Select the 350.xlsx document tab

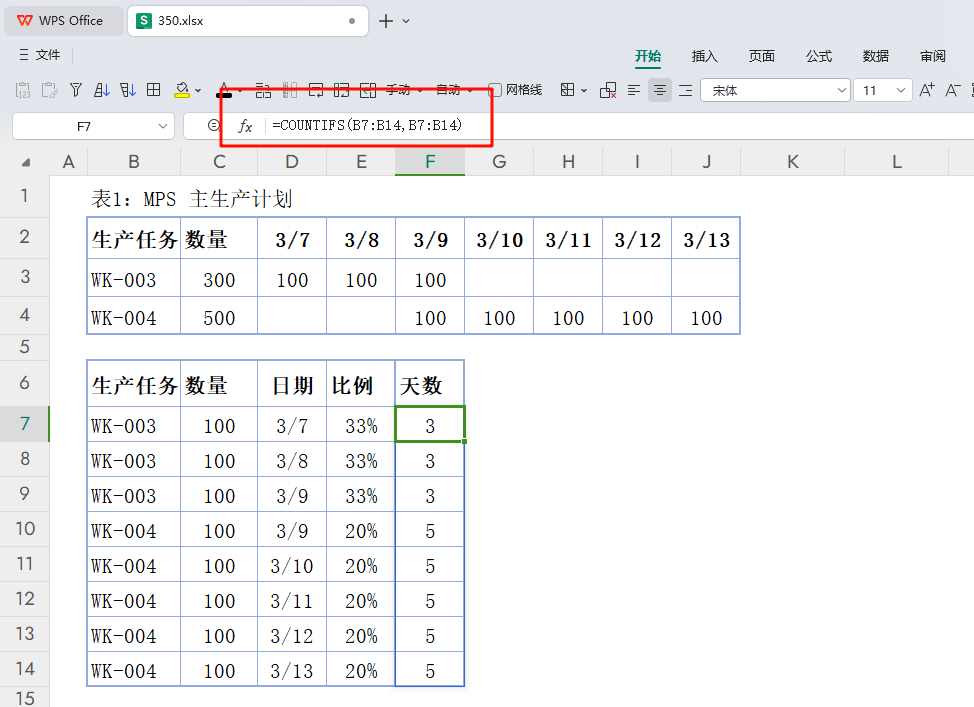pyautogui.click(x=247, y=21)
